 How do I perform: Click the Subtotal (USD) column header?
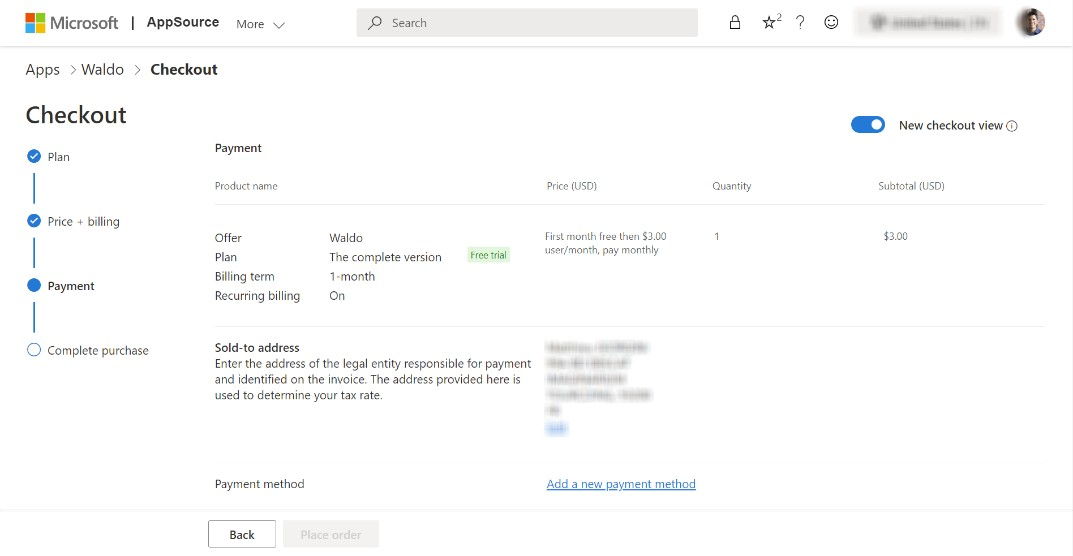[x=912, y=186]
